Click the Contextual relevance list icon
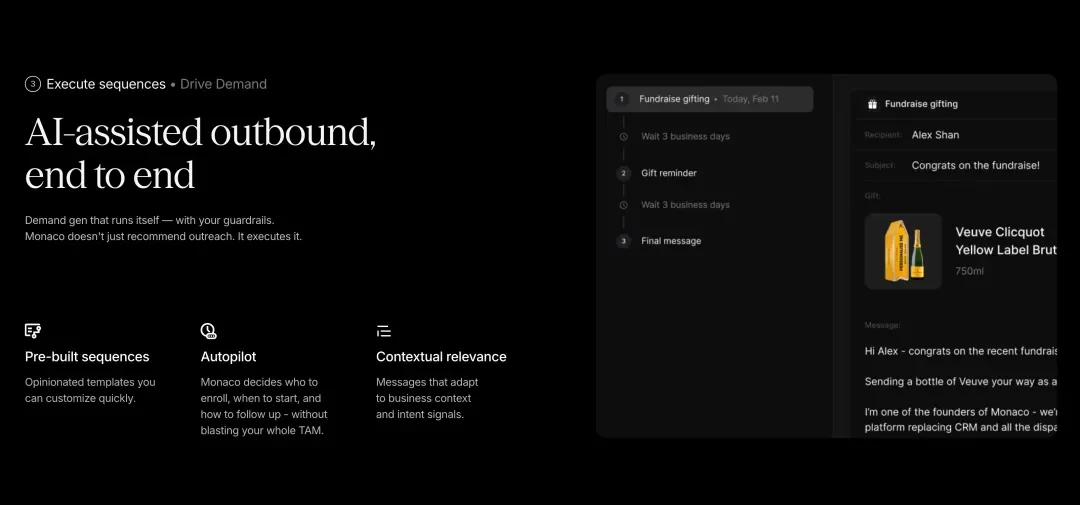1080x505 pixels. click(383, 331)
